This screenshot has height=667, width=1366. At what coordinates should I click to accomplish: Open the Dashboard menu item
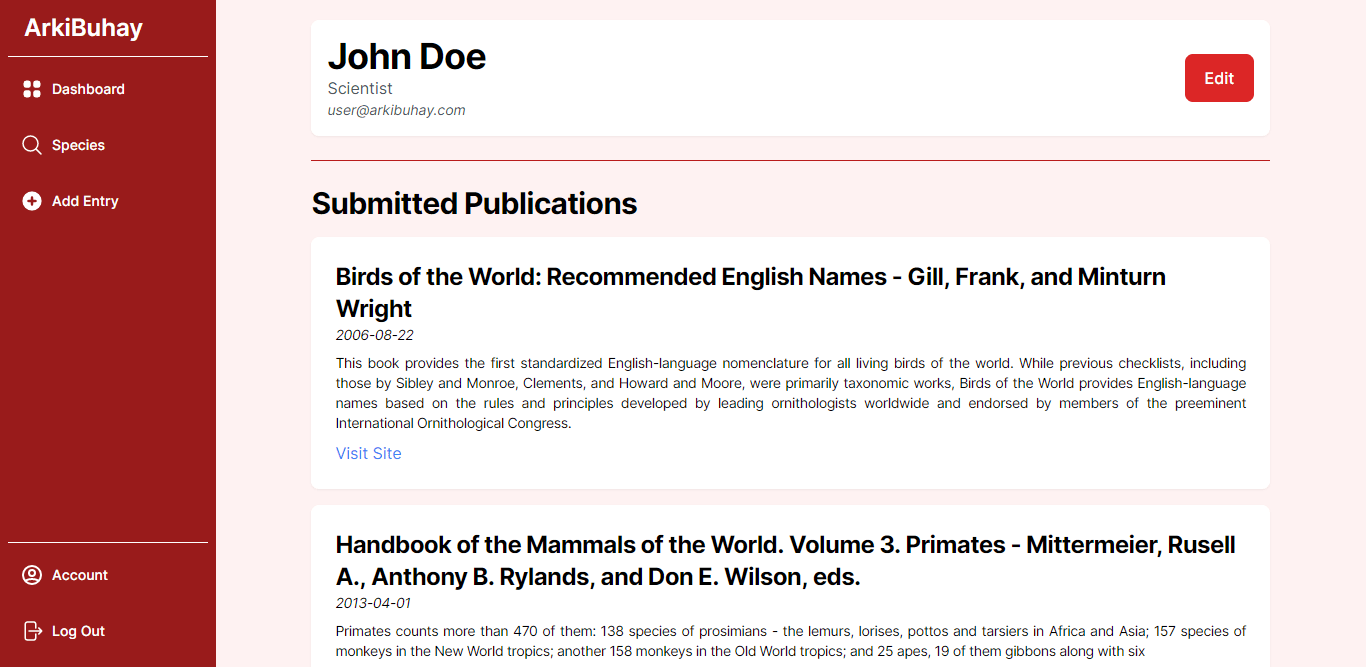click(x=108, y=89)
